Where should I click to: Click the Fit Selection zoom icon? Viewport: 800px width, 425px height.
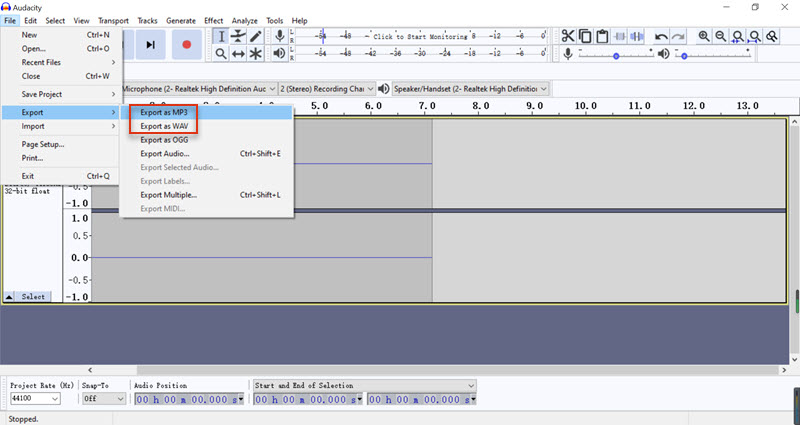click(x=738, y=36)
